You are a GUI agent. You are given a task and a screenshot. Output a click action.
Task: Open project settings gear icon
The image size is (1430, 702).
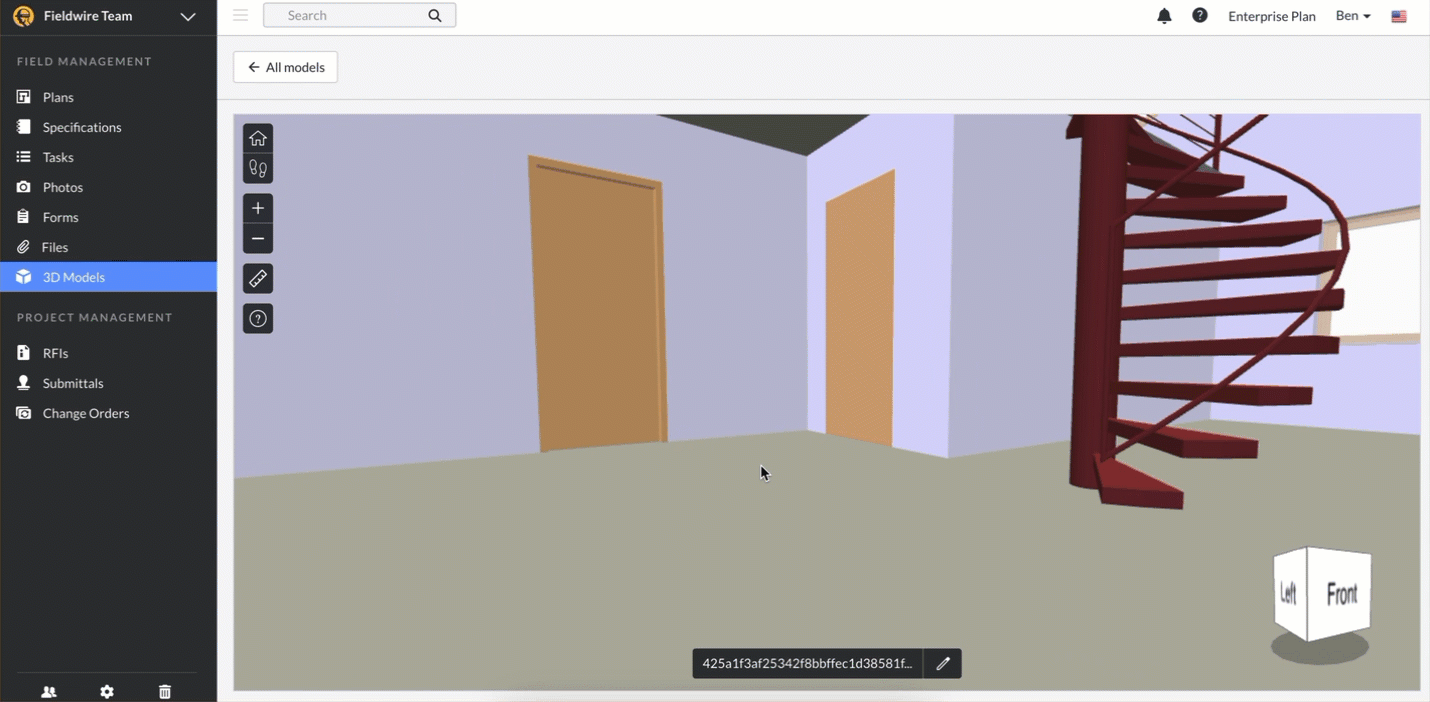pyautogui.click(x=106, y=691)
